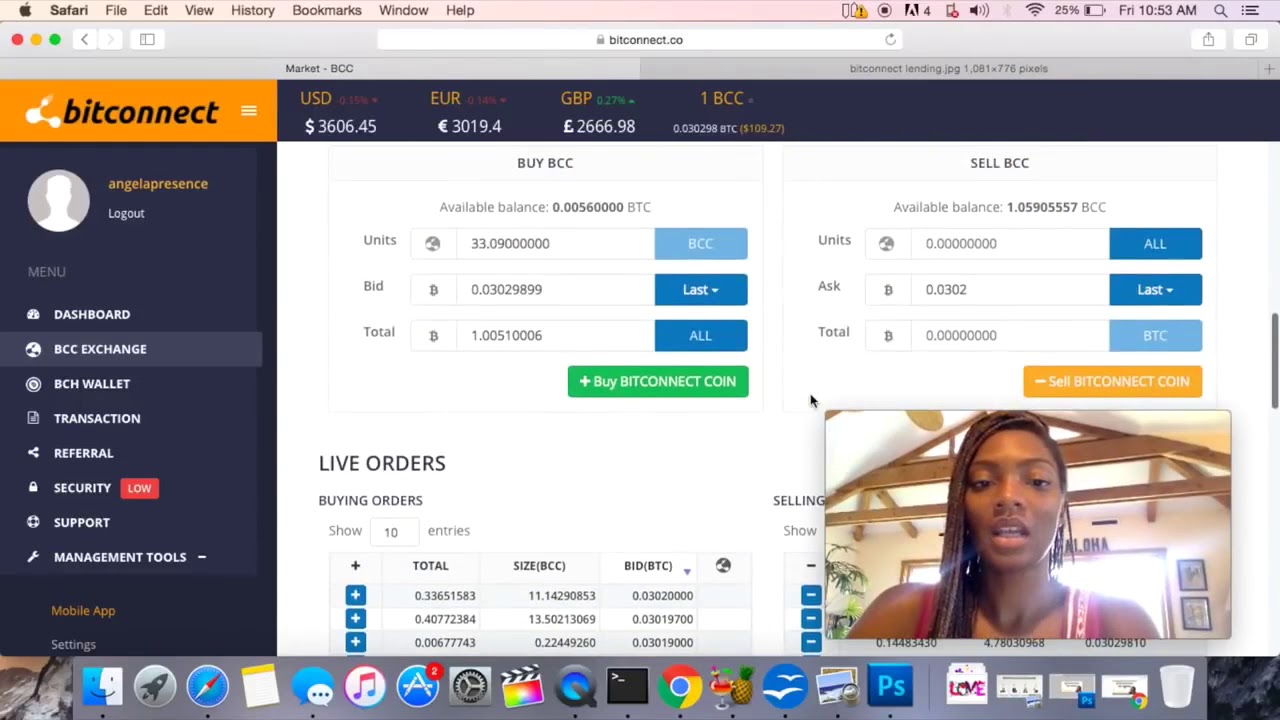Click Sell BITCONNECT COIN button
The image size is (1280, 720).
point(1113,381)
